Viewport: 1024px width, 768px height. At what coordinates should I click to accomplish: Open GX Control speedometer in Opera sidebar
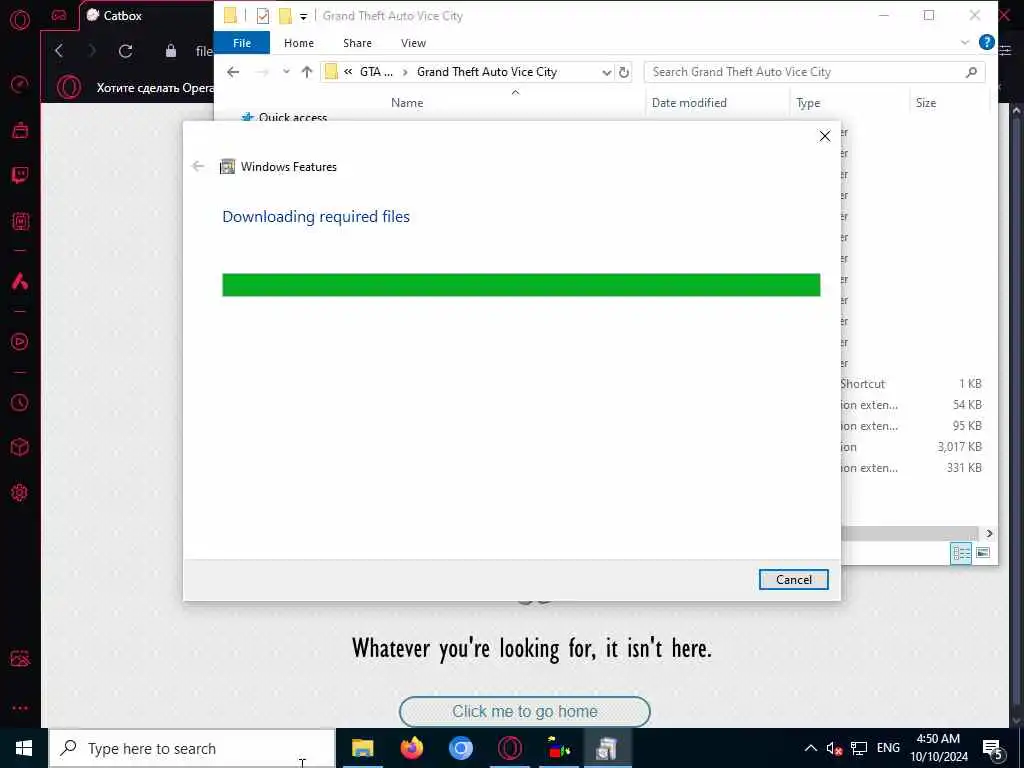point(20,84)
